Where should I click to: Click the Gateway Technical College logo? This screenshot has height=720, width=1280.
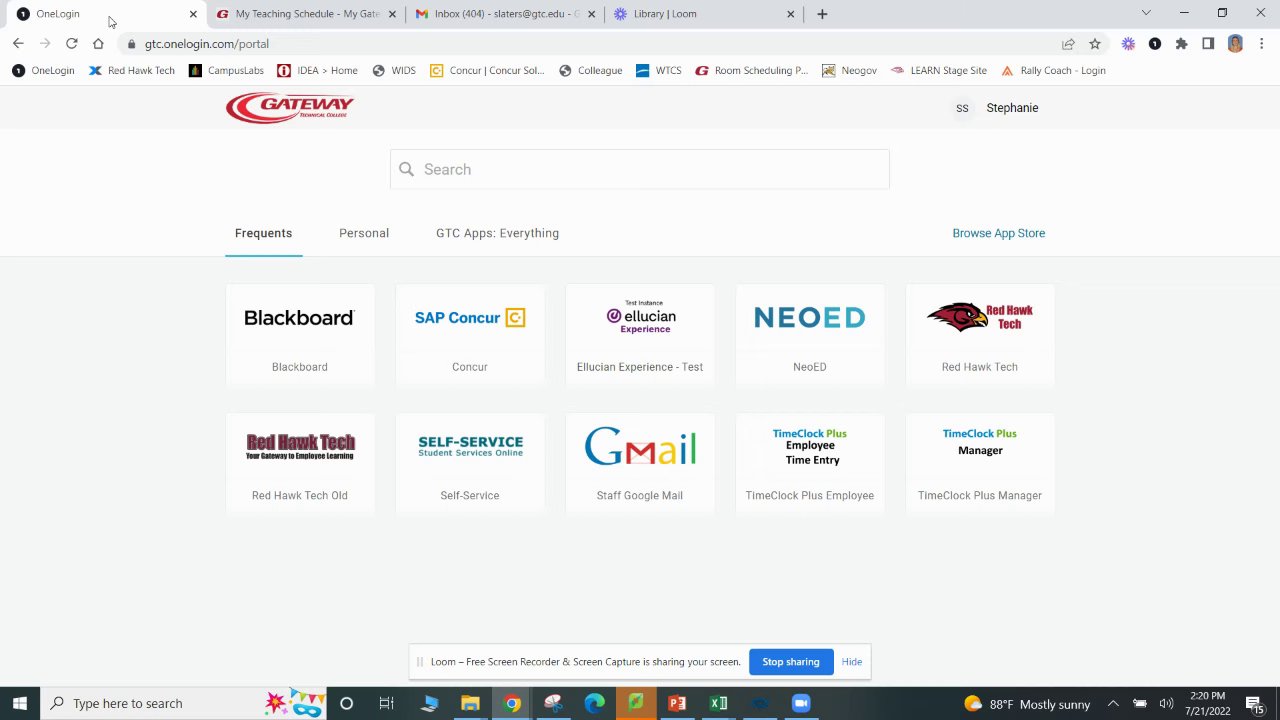(290, 107)
